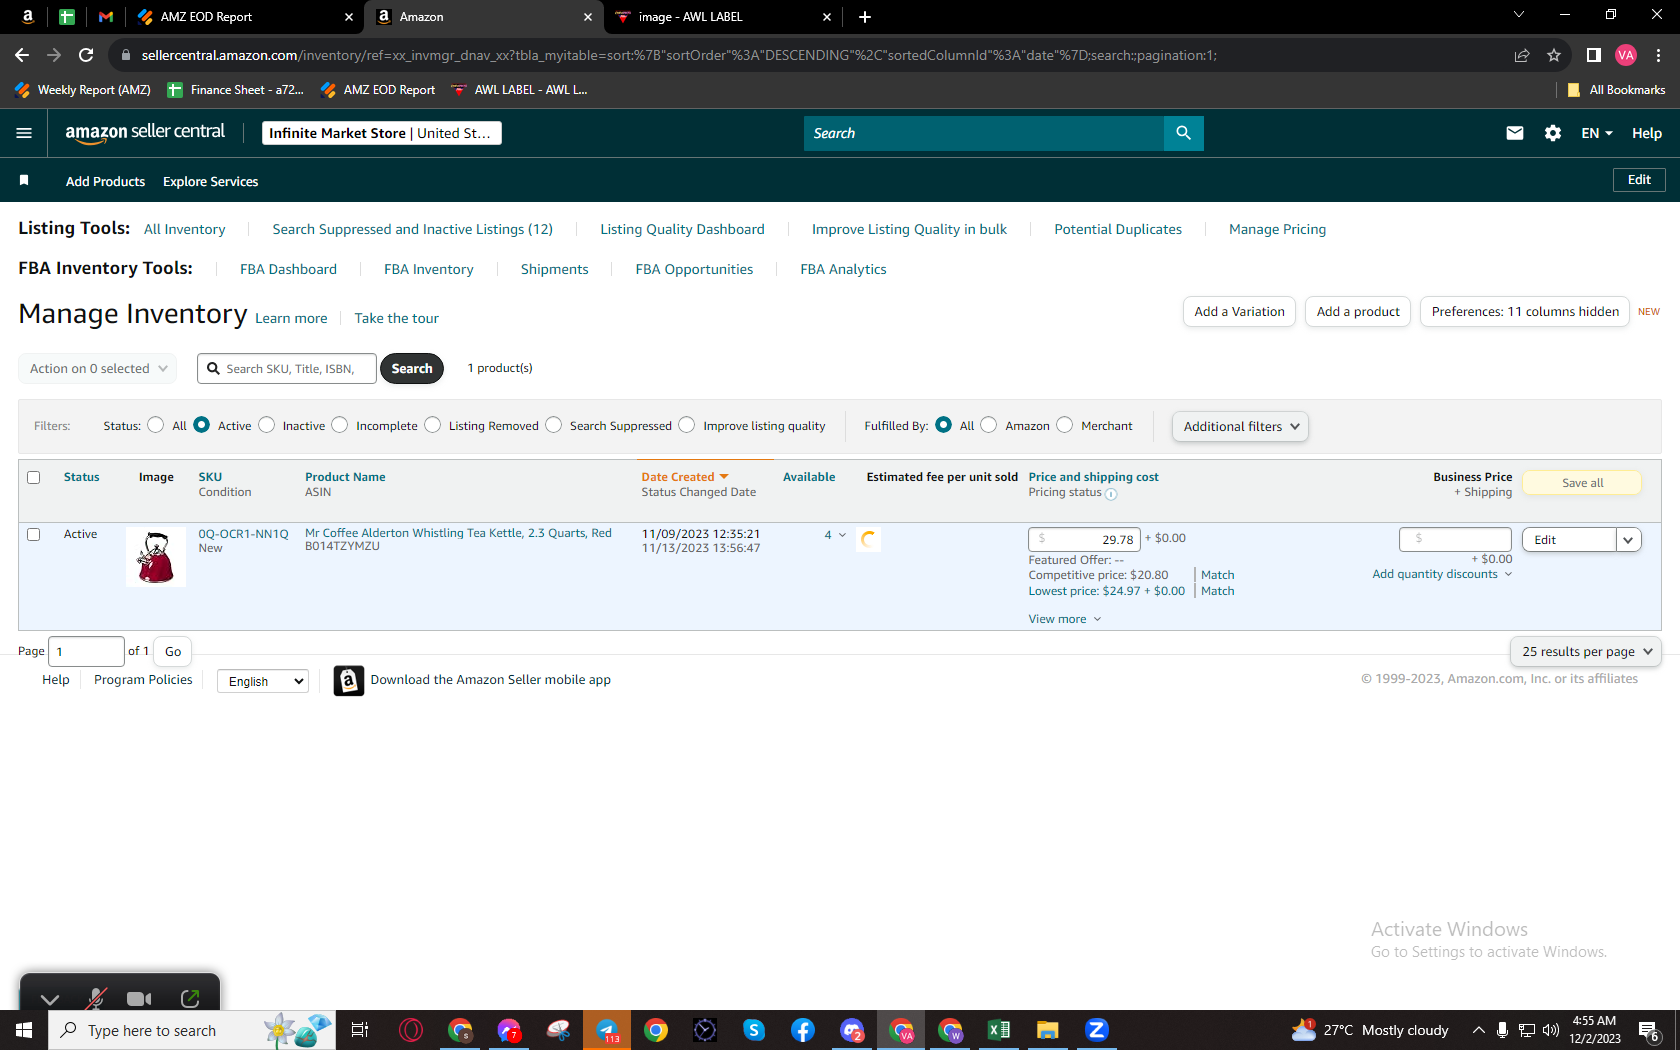Go back with browser back arrow
This screenshot has height=1050, width=1680.
[22, 55]
